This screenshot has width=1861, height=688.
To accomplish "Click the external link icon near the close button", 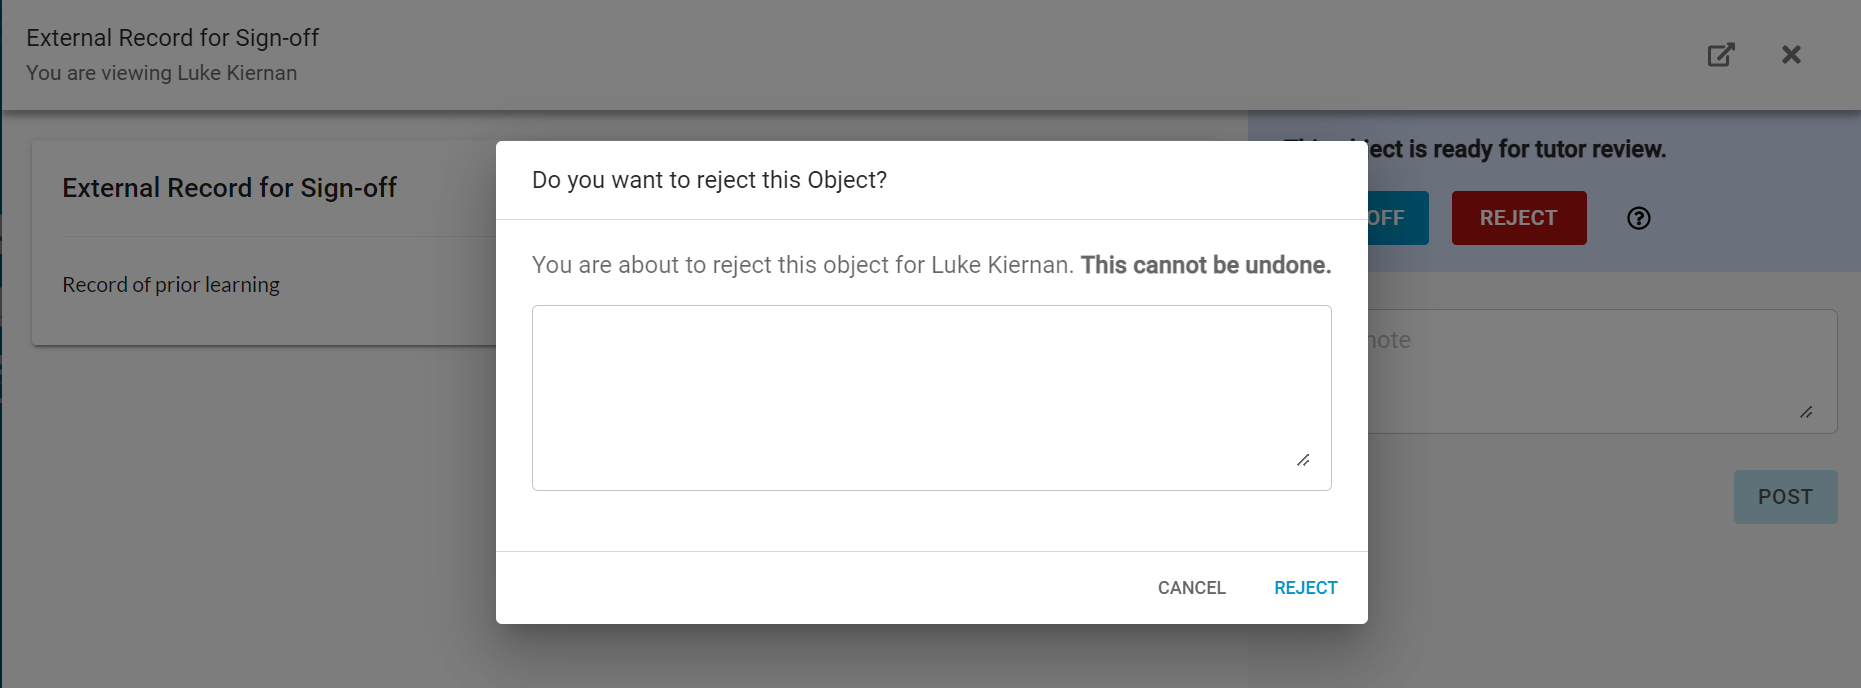I will click(1720, 55).
